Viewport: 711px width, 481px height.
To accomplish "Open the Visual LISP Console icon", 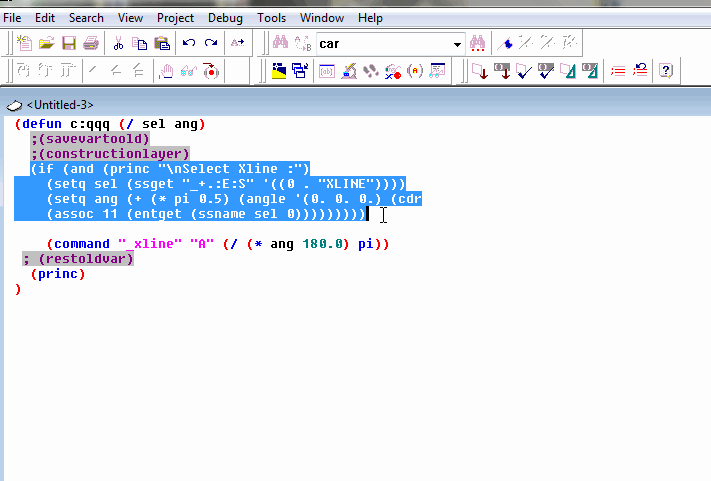I will click(x=326, y=71).
